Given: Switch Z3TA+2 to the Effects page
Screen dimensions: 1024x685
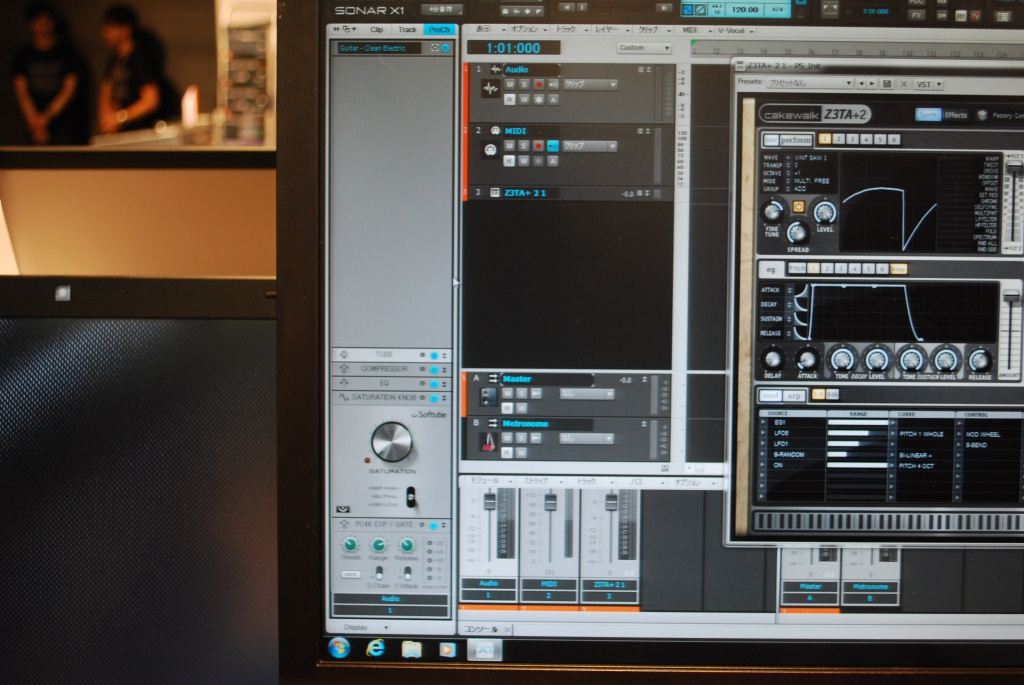Looking at the screenshot, I should click(955, 116).
